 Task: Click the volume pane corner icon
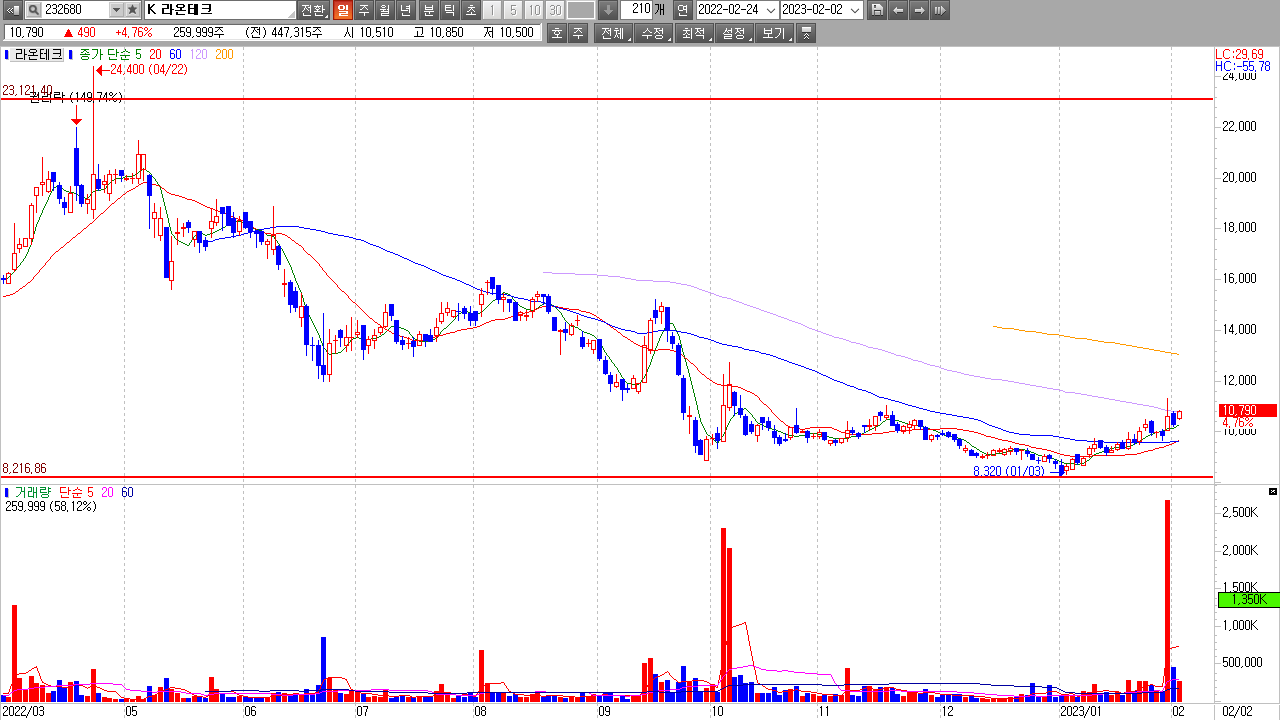[1272, 492]
